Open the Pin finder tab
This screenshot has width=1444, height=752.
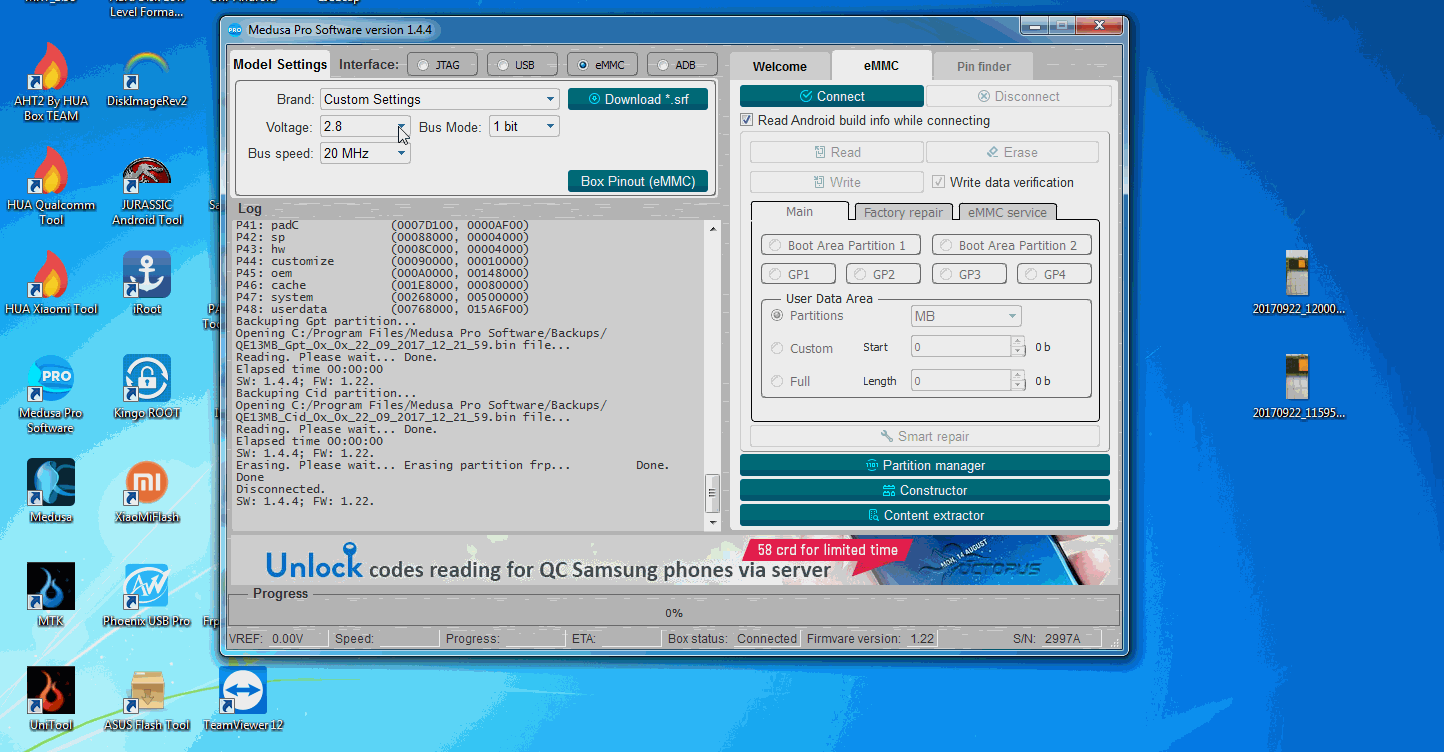pos(983,67)
